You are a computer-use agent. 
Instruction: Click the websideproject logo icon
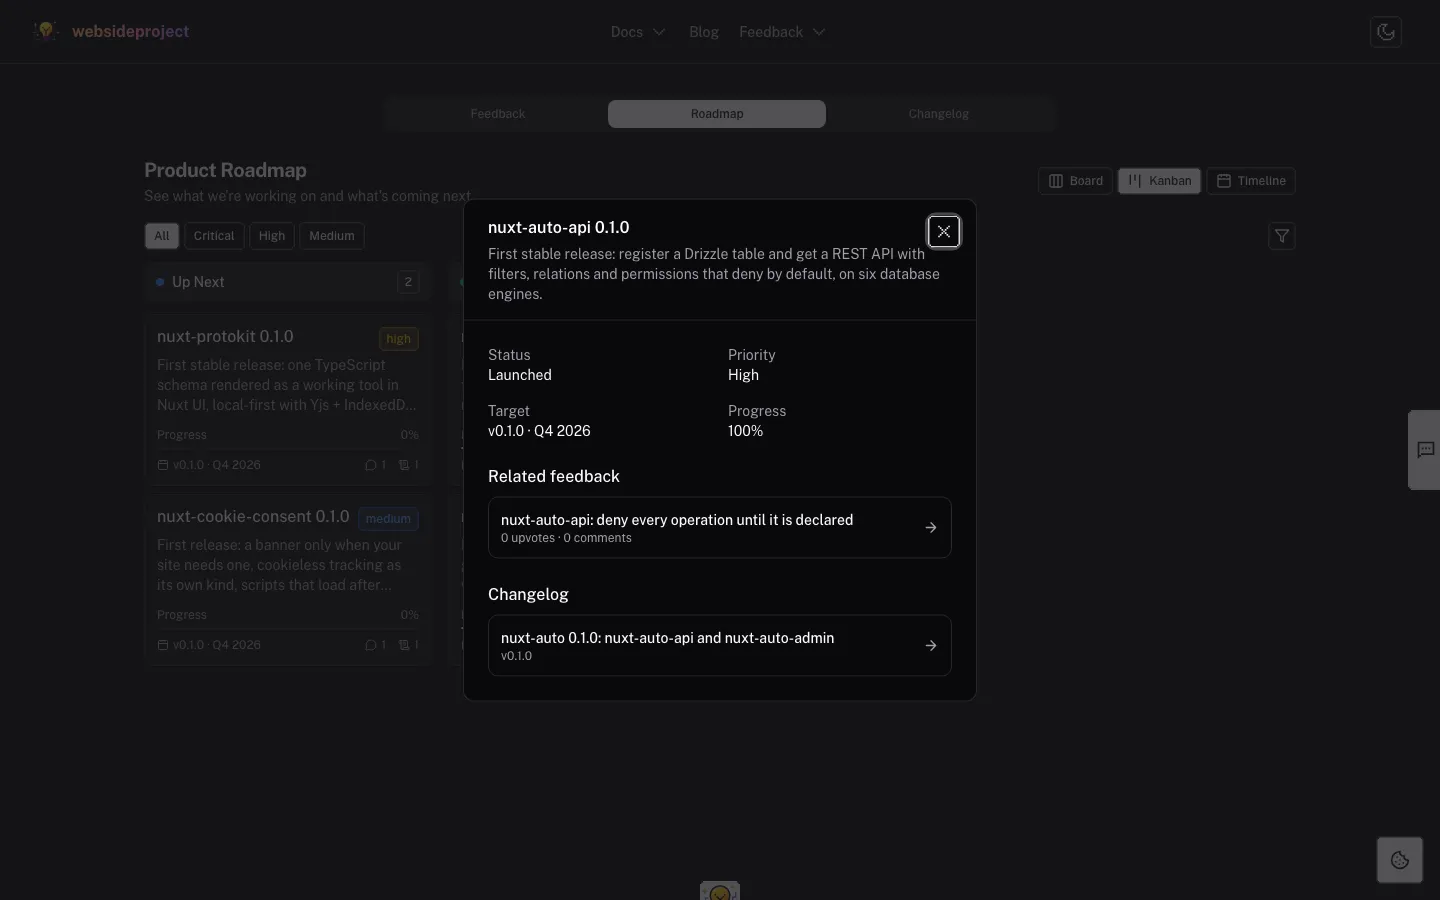tap(46, 31)
